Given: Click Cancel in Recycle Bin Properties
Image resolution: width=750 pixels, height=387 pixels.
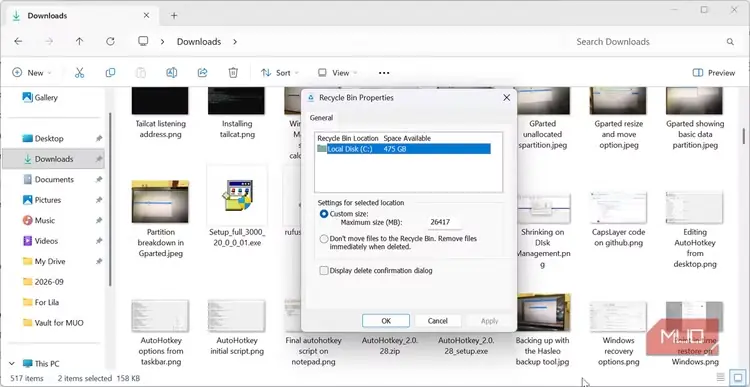Looking at the screenshot, I should (438, 321).
